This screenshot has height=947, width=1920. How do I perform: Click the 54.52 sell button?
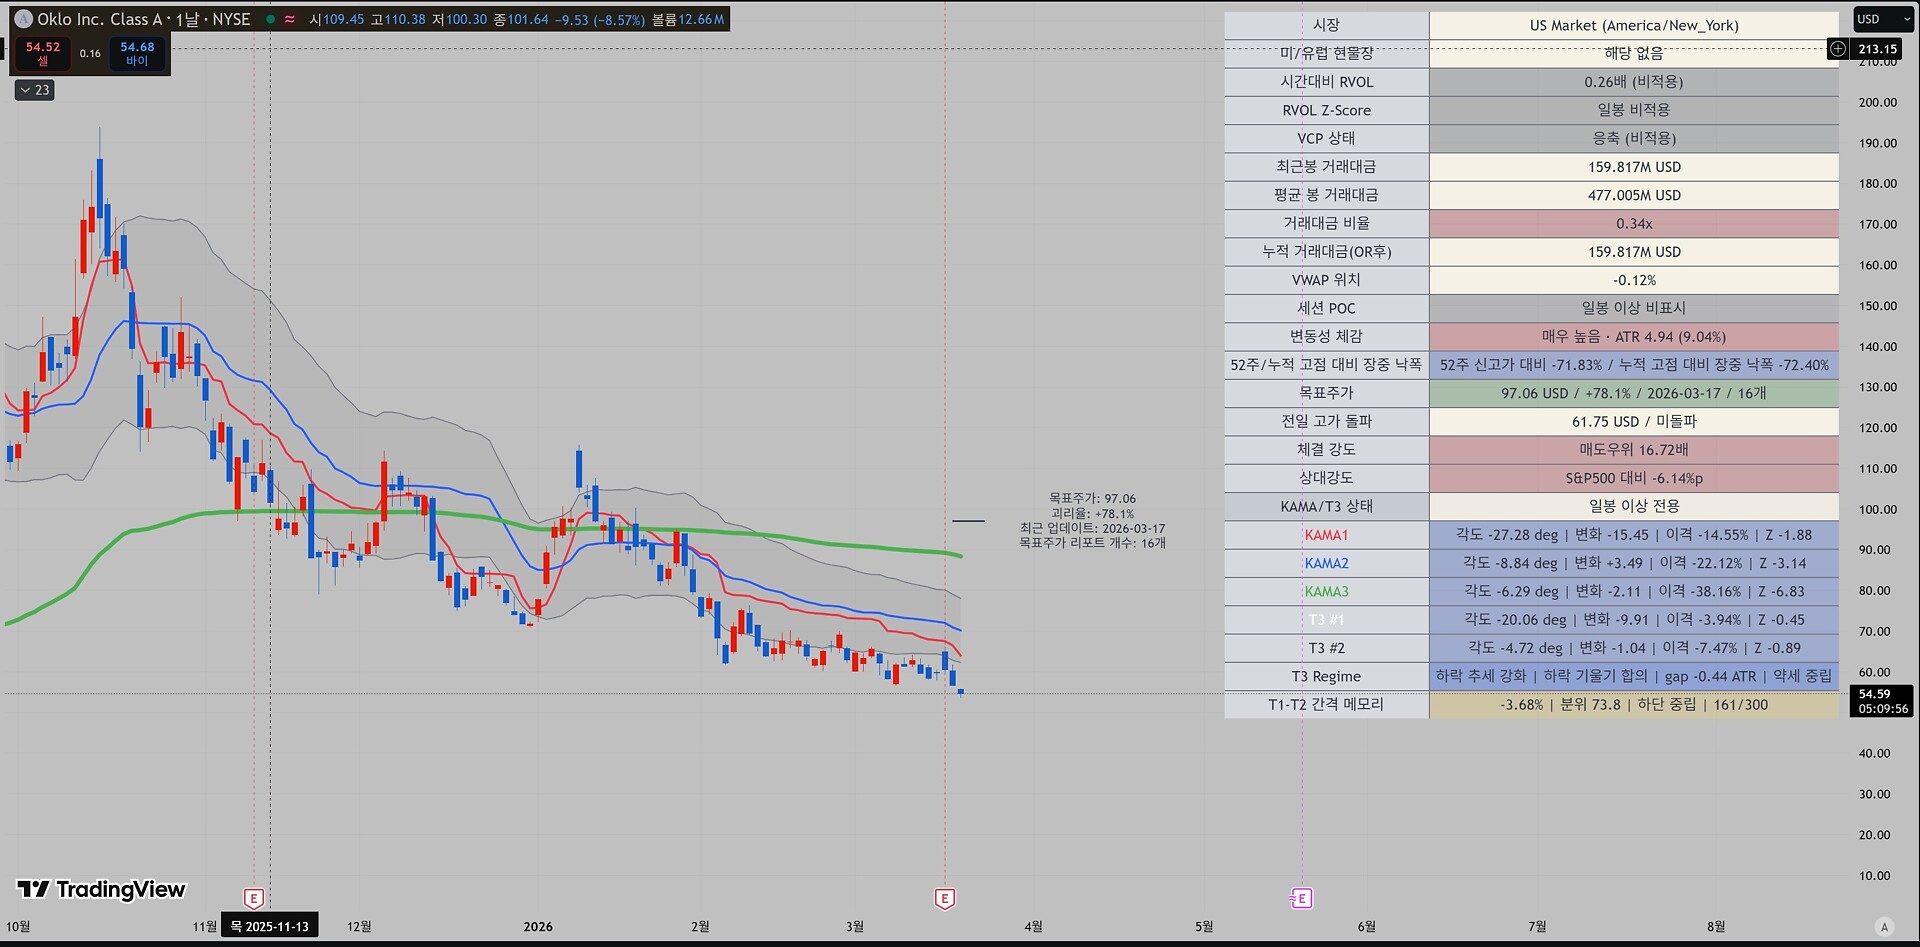pos(43,53)
